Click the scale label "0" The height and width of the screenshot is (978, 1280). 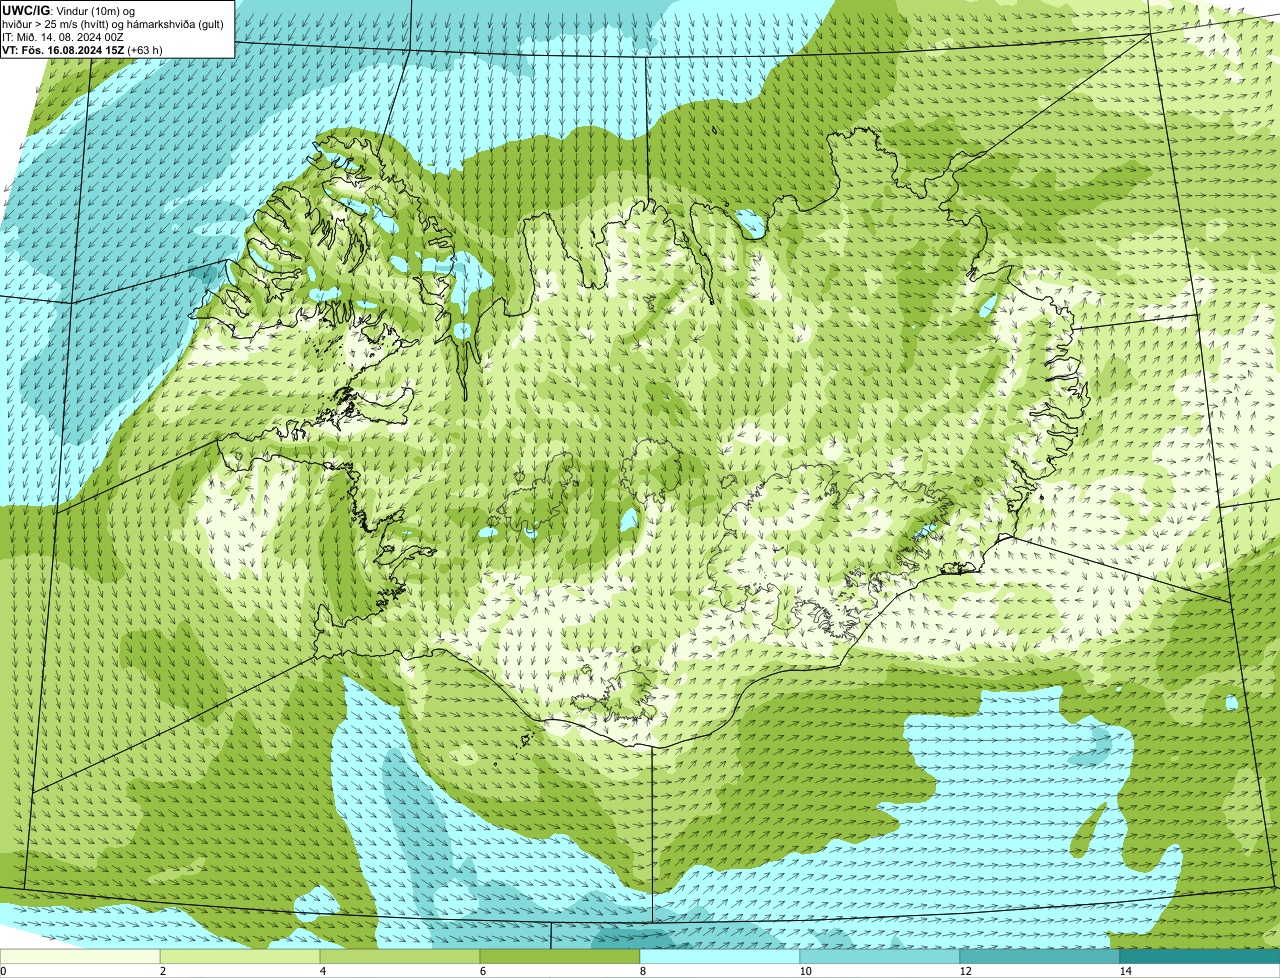click(x=3, y=971)
